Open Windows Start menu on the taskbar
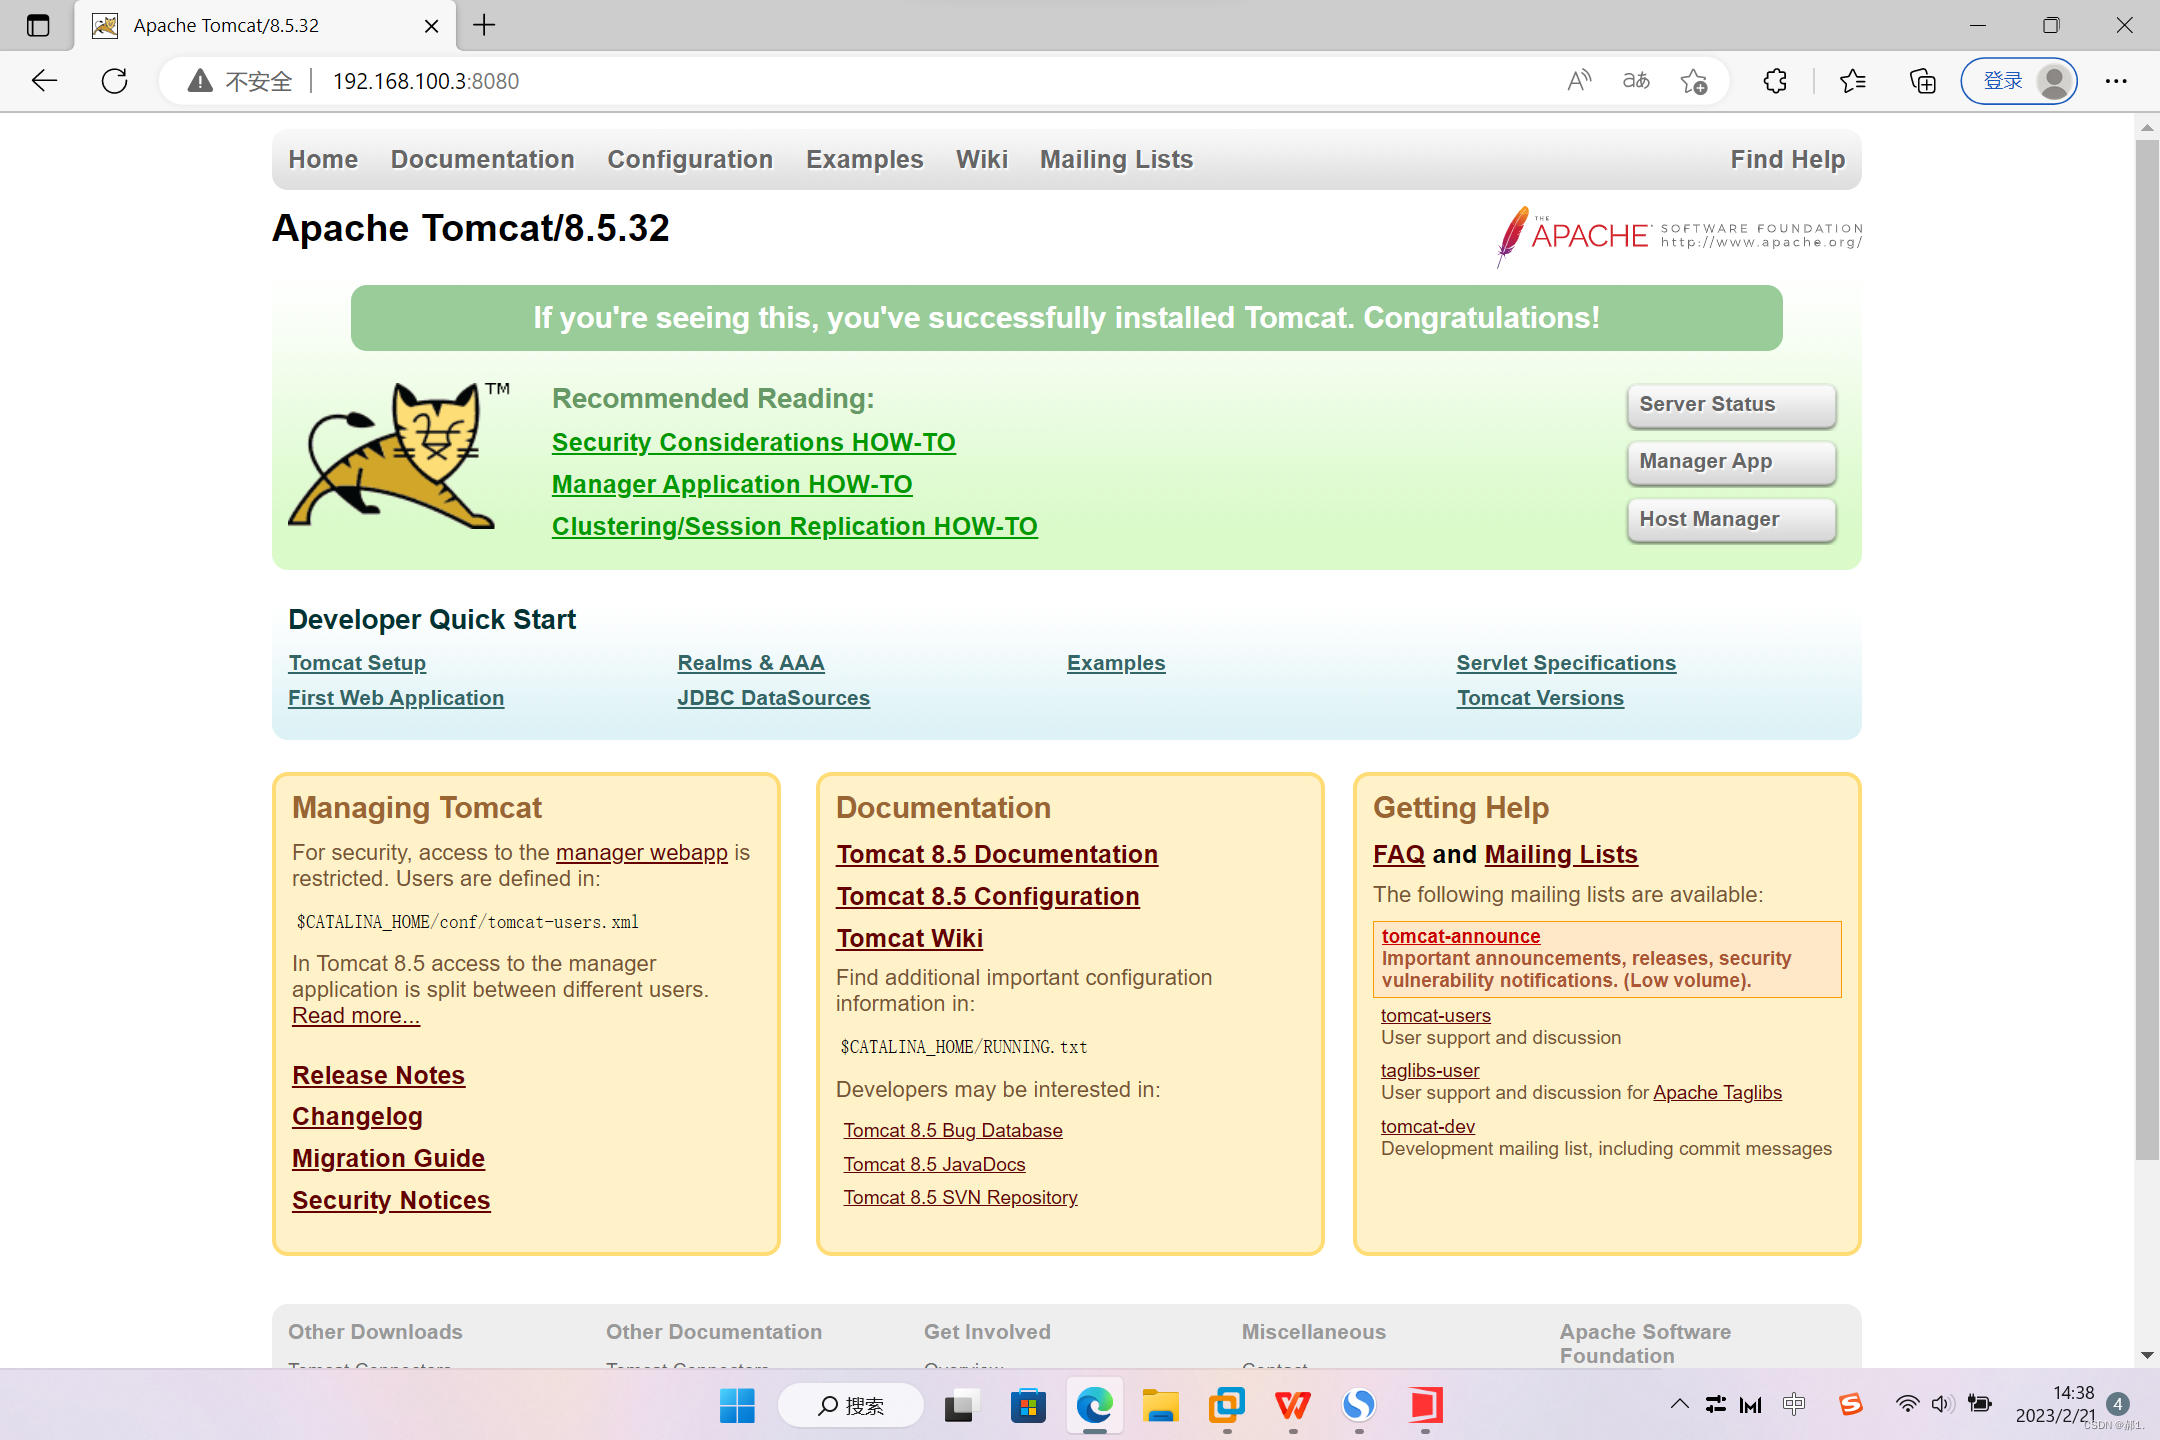The image size is (2160, 1440). (x=737, y=1406)
